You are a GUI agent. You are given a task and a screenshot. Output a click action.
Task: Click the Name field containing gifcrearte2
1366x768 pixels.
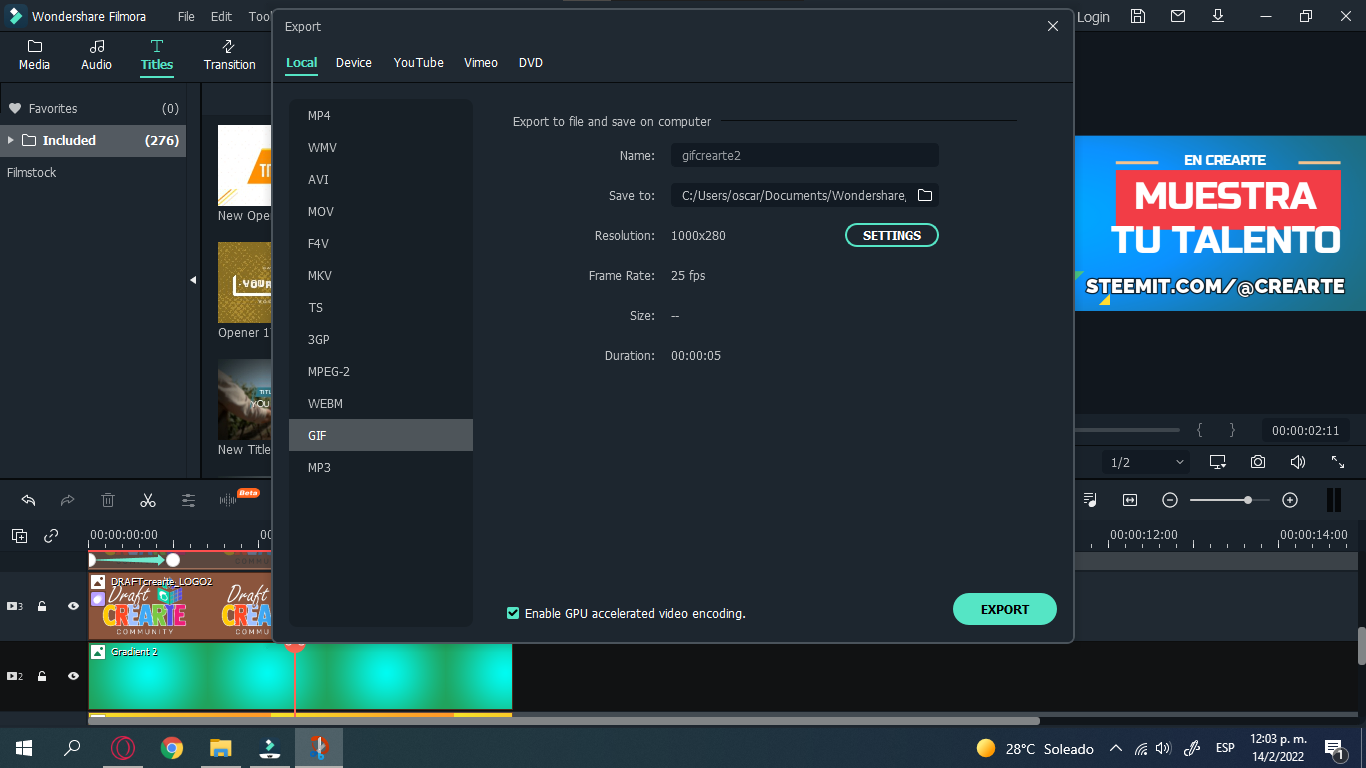(x=805, y=155)
